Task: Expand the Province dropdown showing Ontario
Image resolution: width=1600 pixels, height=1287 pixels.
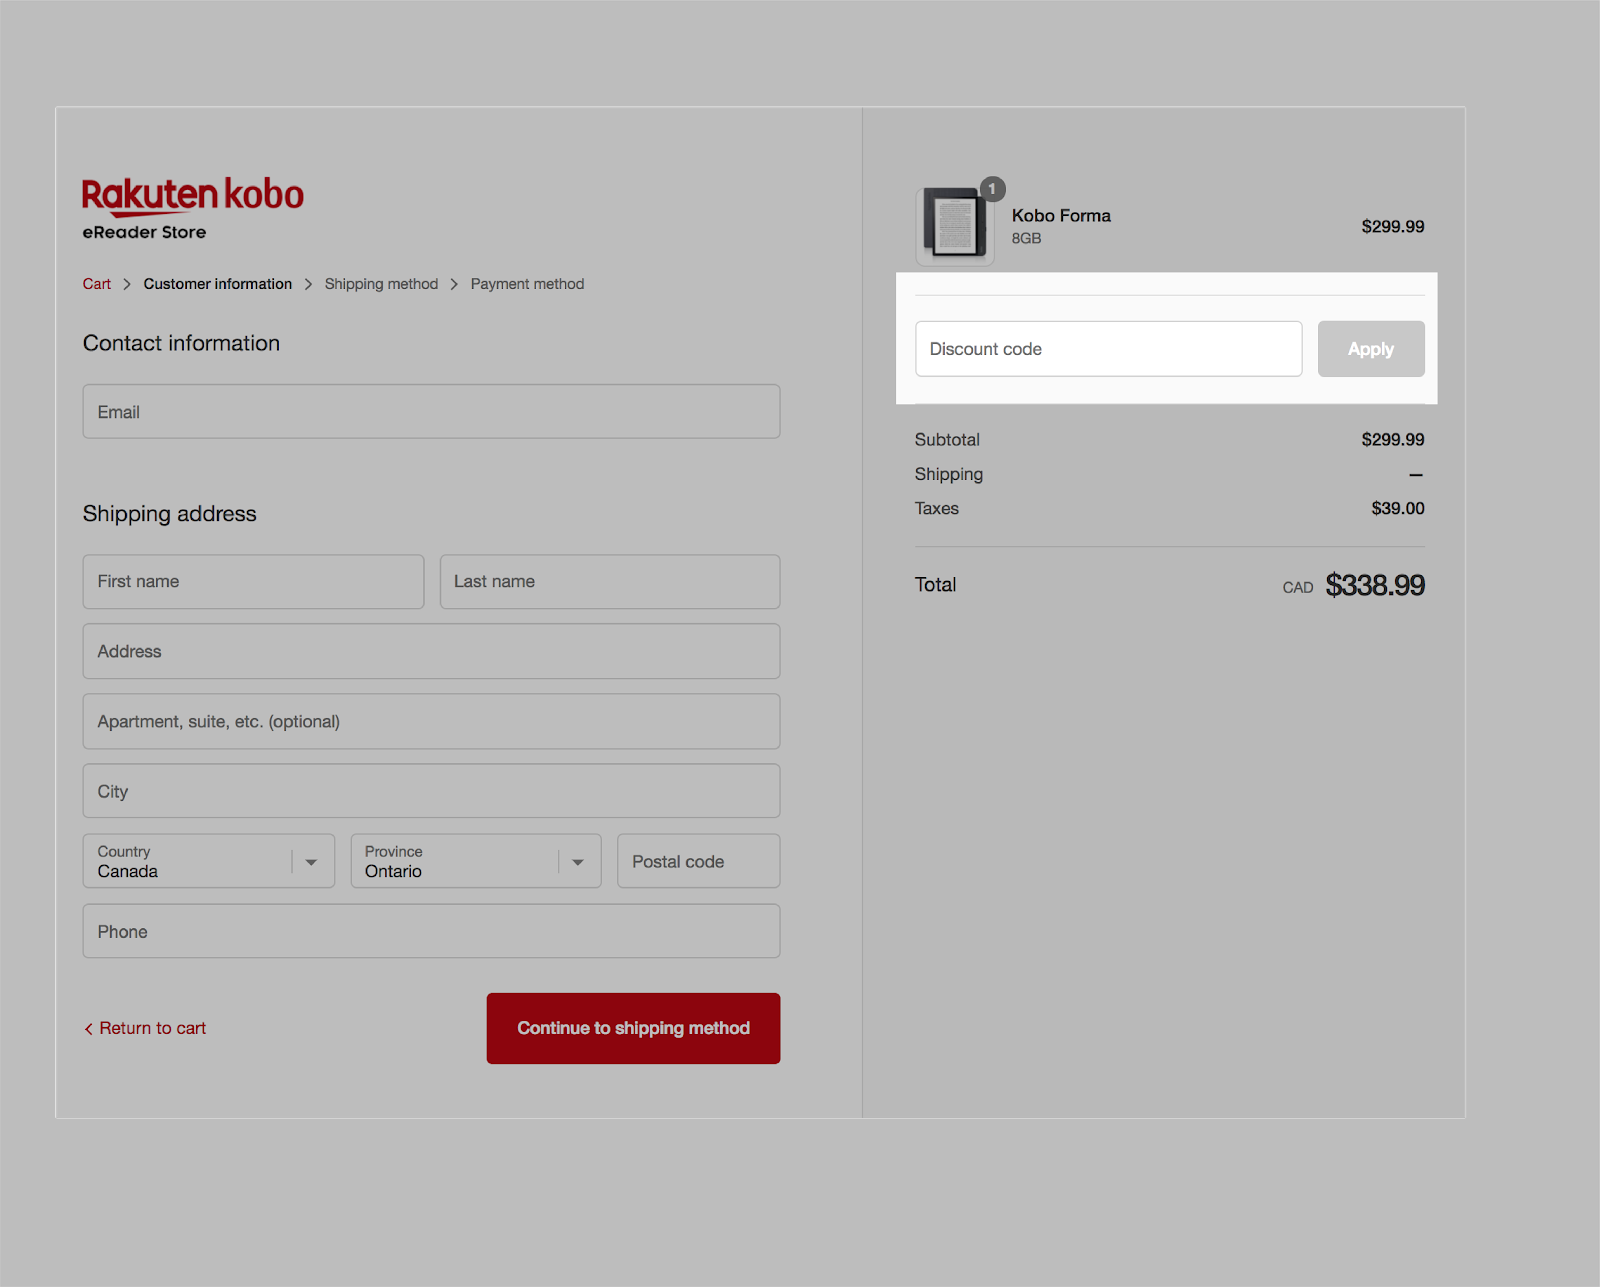Action: coord(475,861)
